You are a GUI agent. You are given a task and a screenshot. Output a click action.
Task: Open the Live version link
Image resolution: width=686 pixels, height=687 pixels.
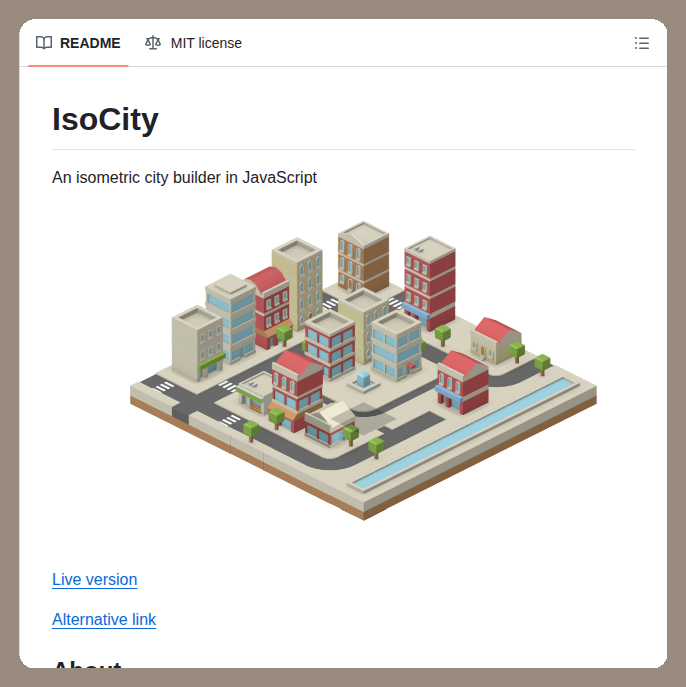pyautogui.click(x=95, y=579)
